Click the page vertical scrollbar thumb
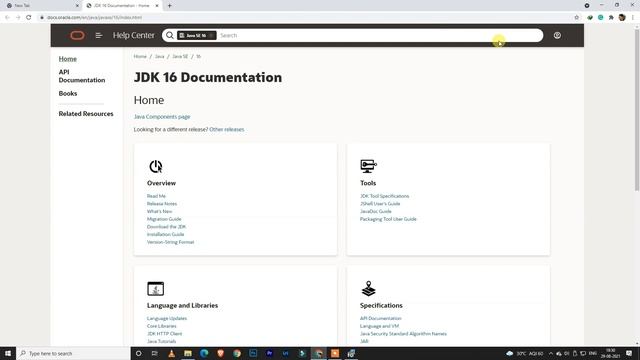 pos(636,110)
